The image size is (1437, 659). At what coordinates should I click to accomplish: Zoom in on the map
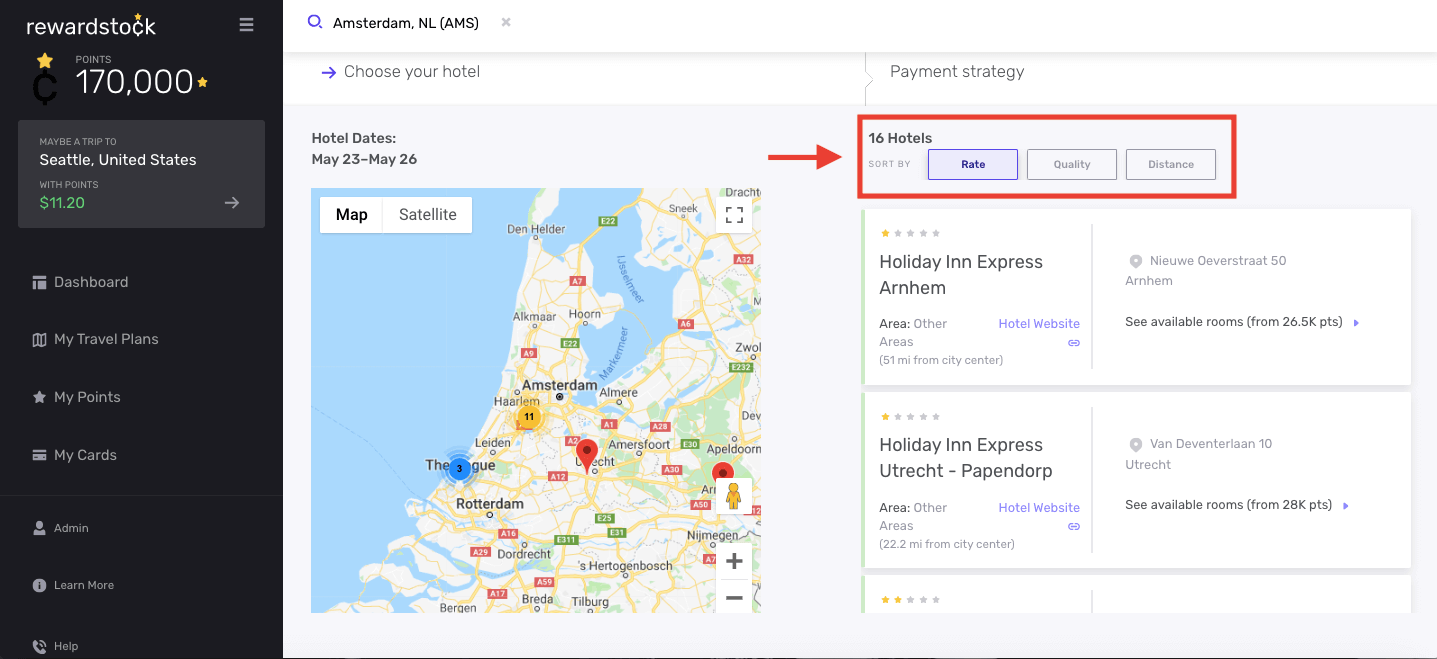734,561
